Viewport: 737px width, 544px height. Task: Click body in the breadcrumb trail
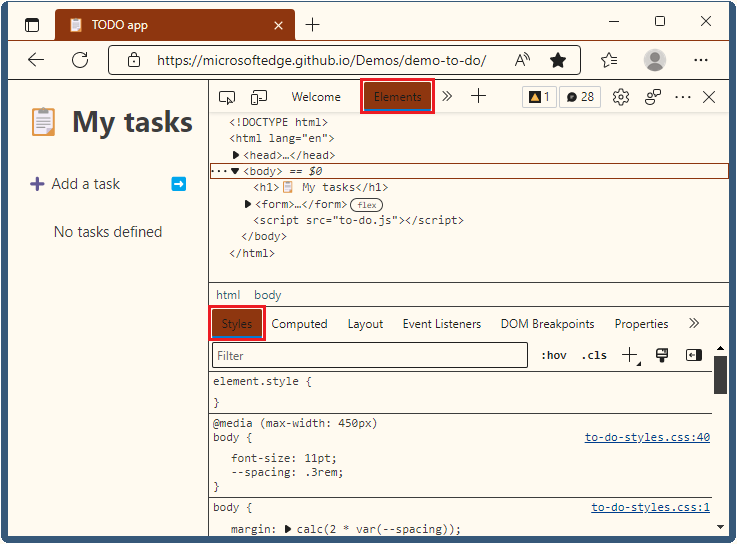point(267,295)
